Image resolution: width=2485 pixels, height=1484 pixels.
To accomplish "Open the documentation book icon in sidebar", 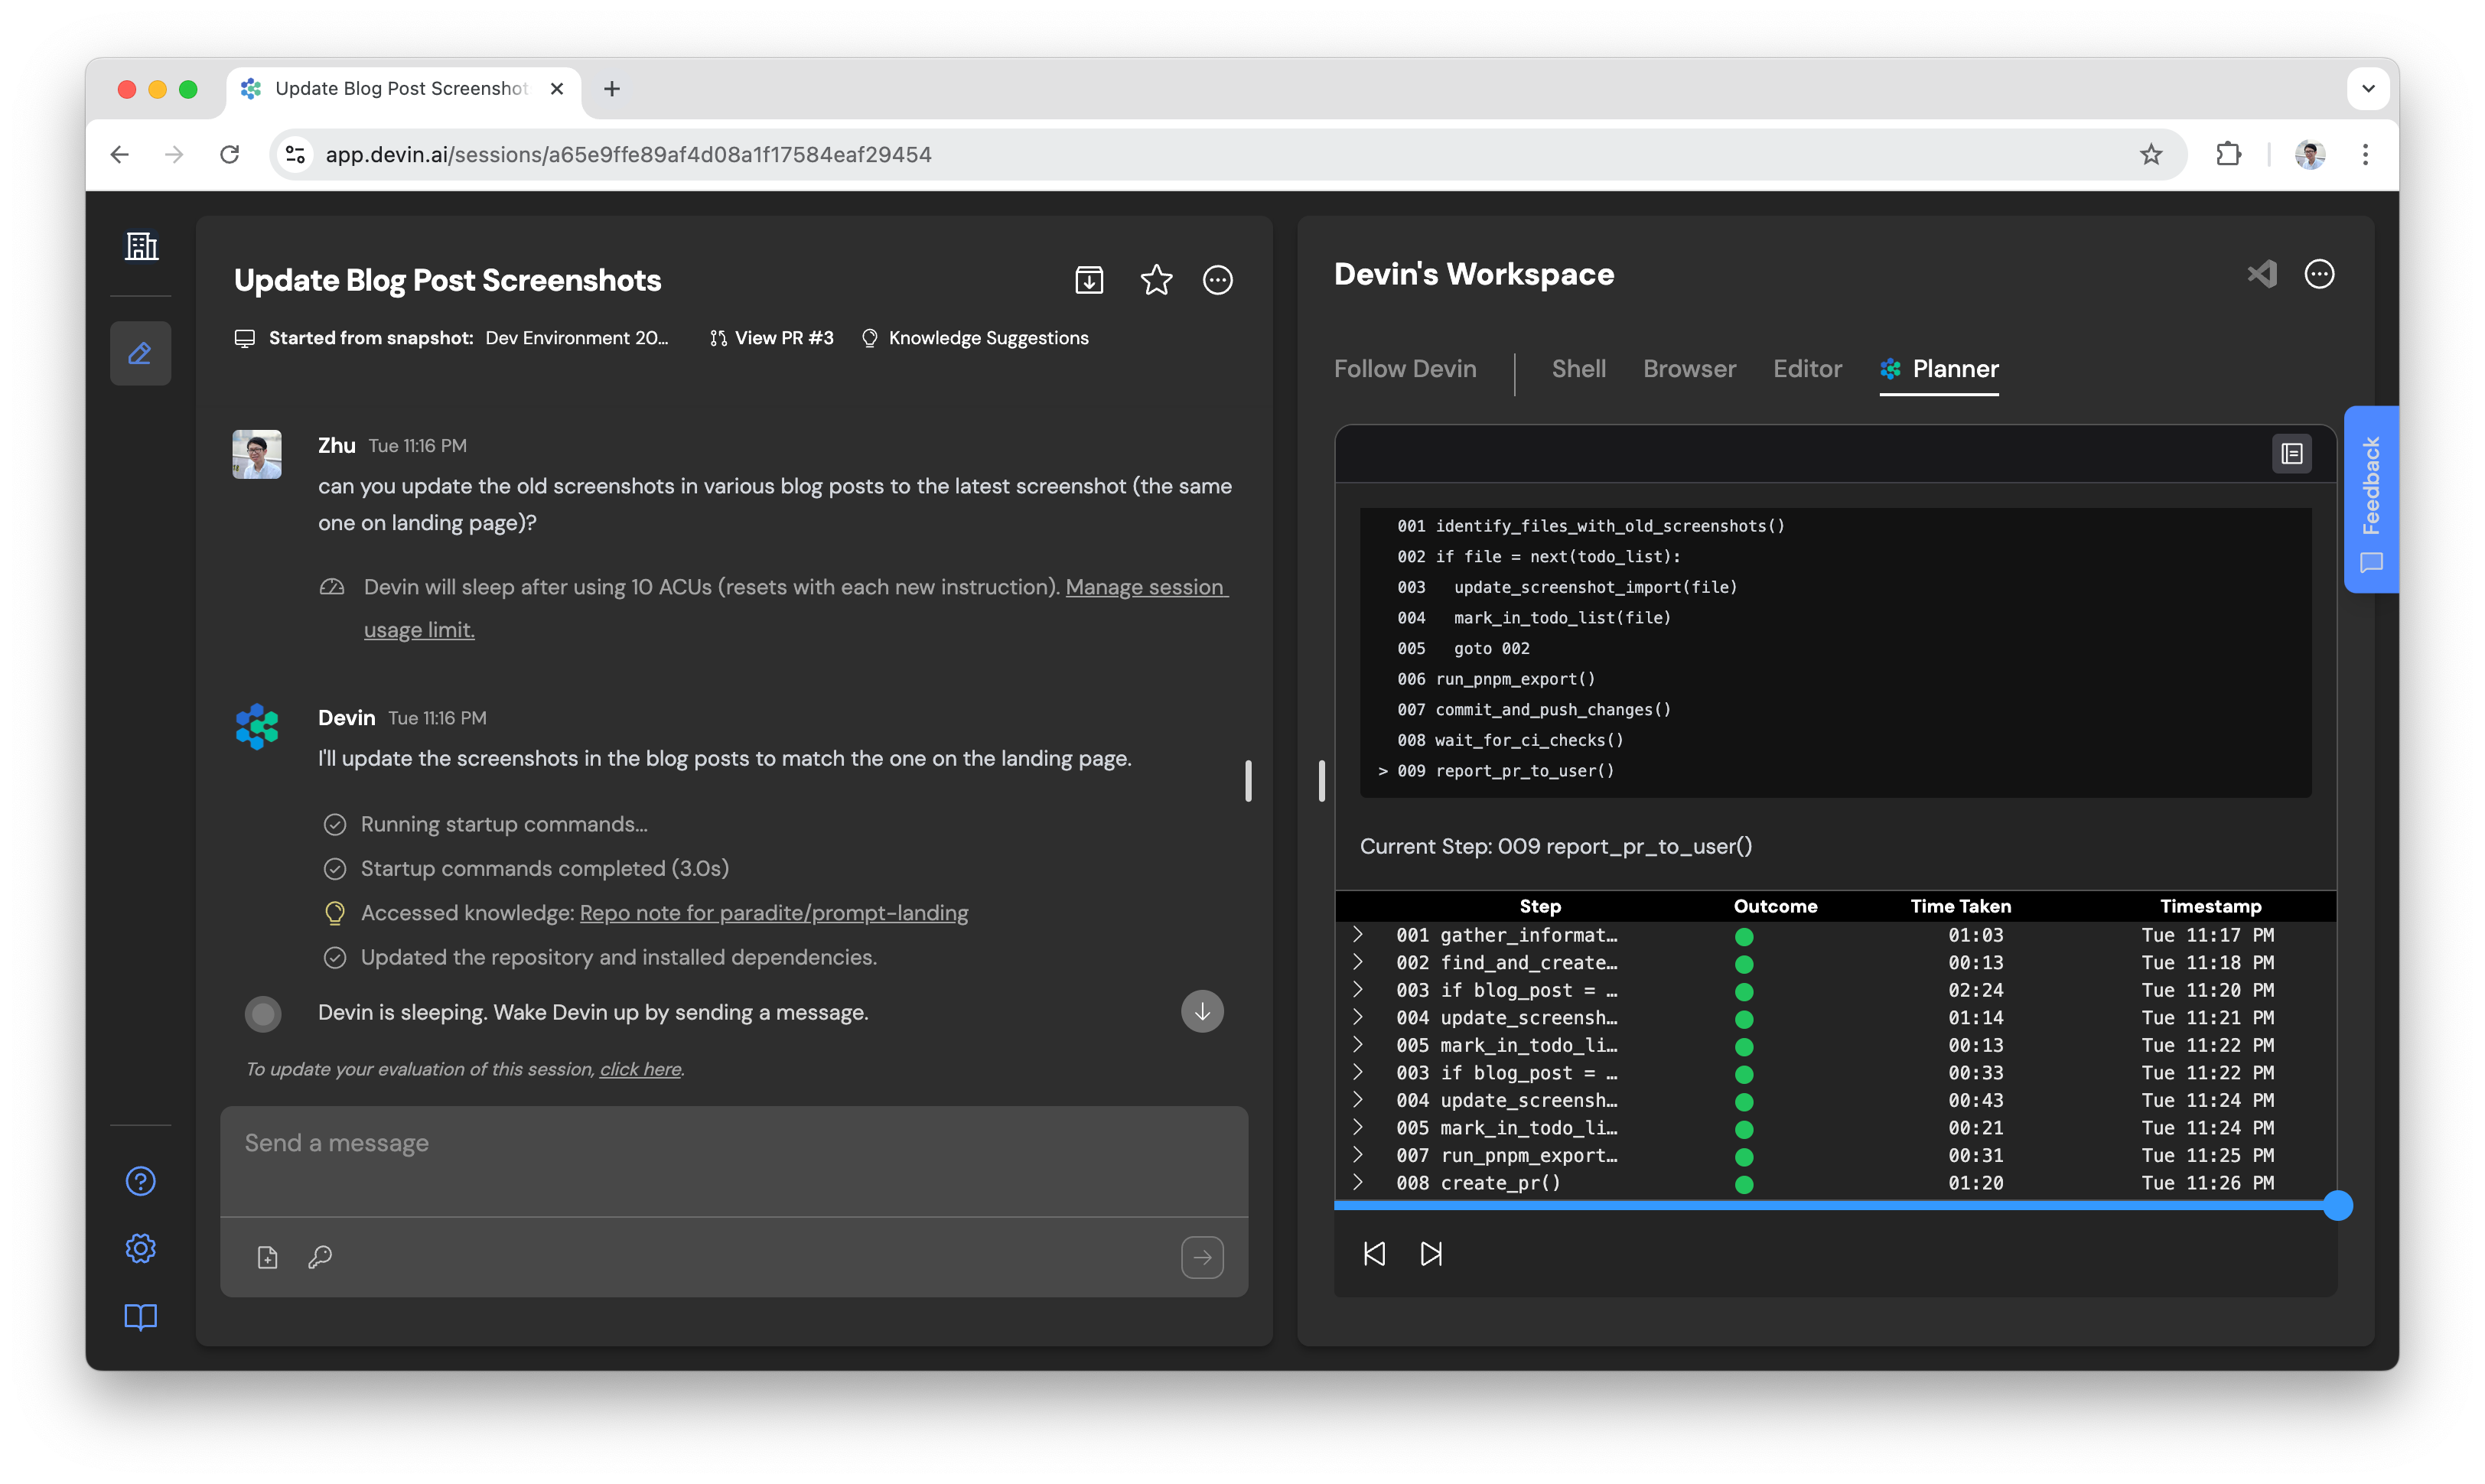I will click(x=141, y=1317).
